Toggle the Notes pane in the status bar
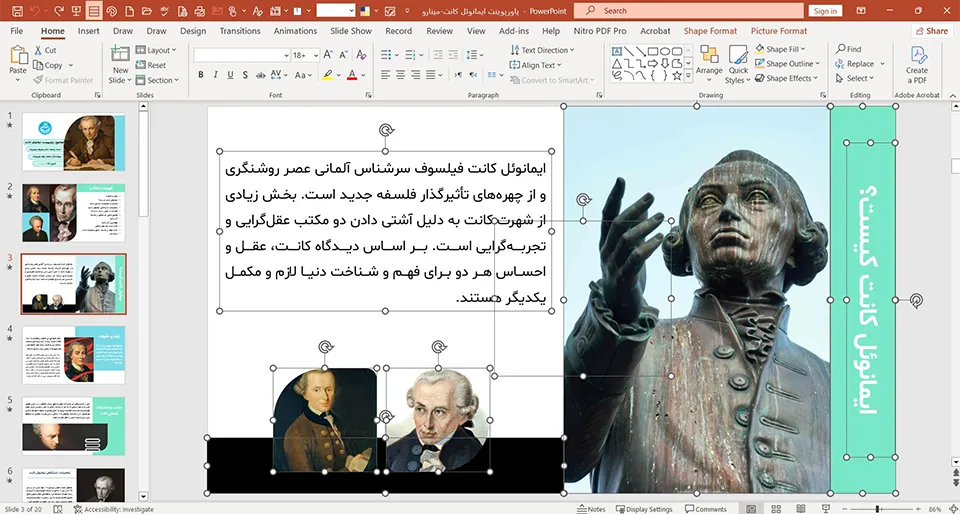Viewport: 960px width, 514px height. click(591, 509)
